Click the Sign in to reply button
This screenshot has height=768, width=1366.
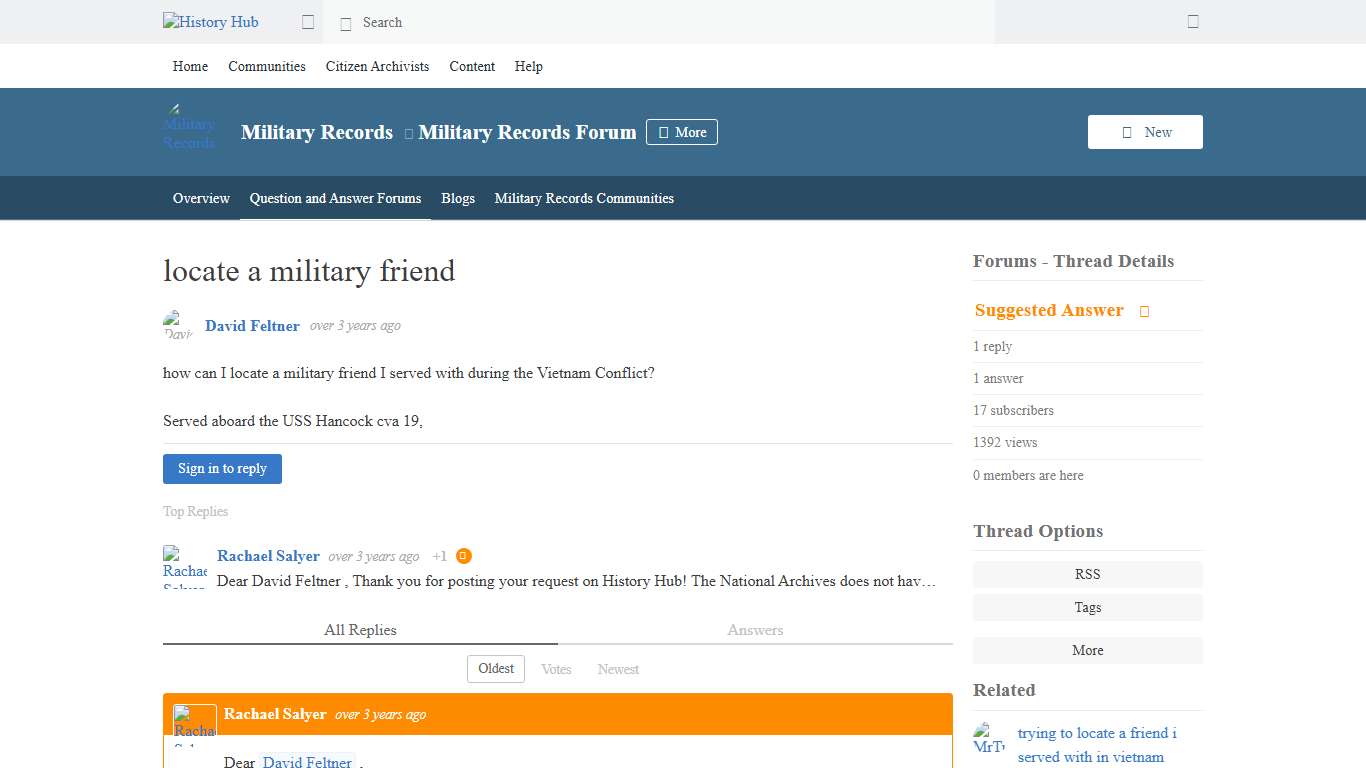[222, 468]
